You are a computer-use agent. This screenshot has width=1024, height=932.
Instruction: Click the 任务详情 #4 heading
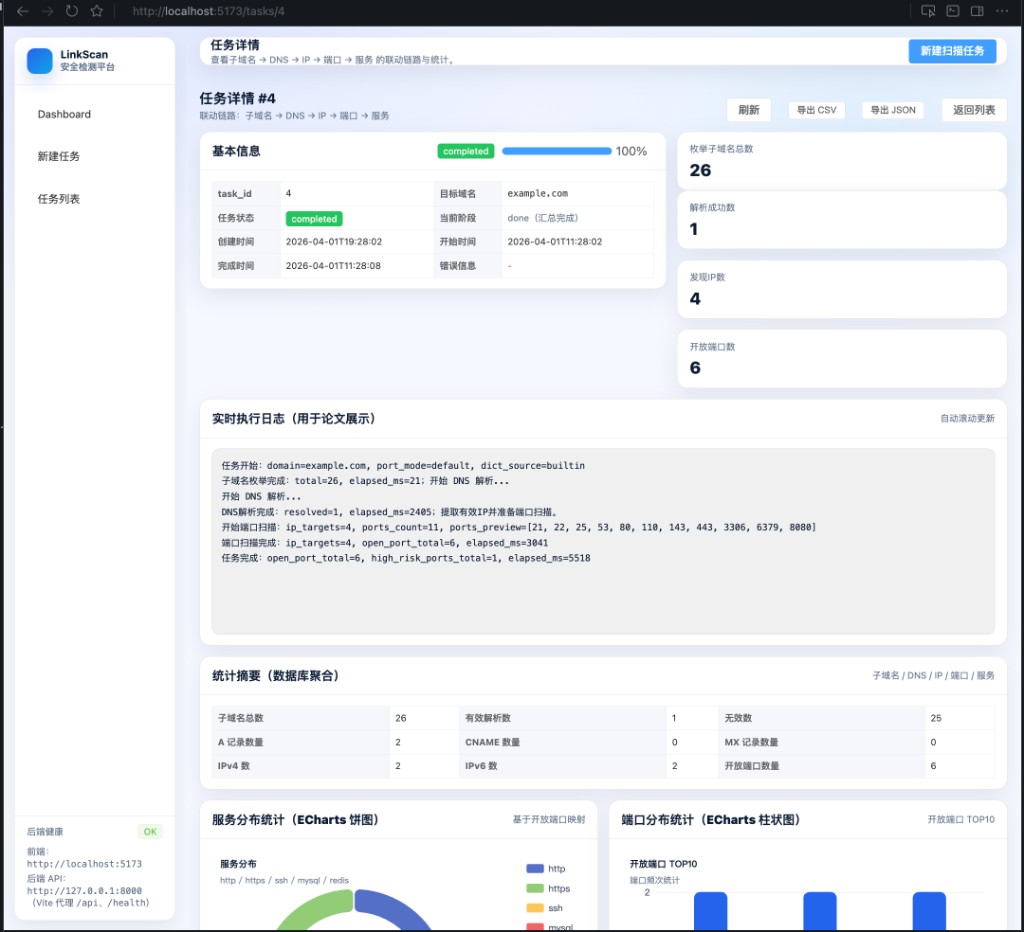238,99
